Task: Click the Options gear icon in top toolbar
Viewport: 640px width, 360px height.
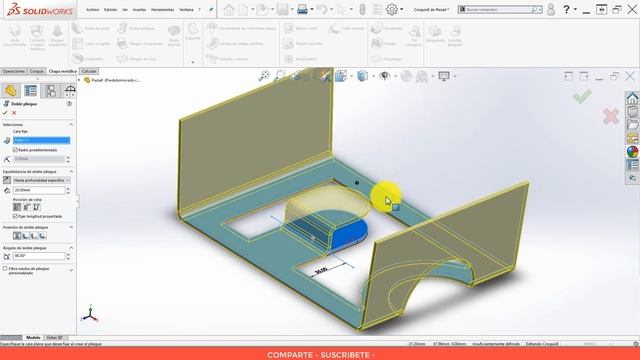Action: click(x=392, y=9)
